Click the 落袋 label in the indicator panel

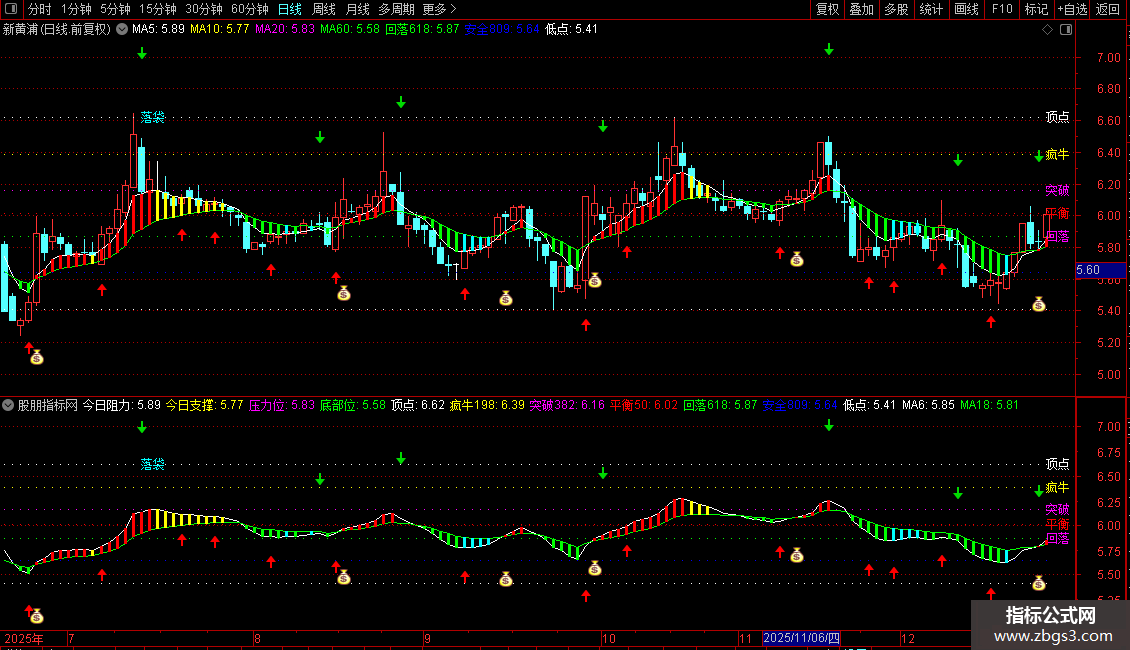(x=153, y=464)
